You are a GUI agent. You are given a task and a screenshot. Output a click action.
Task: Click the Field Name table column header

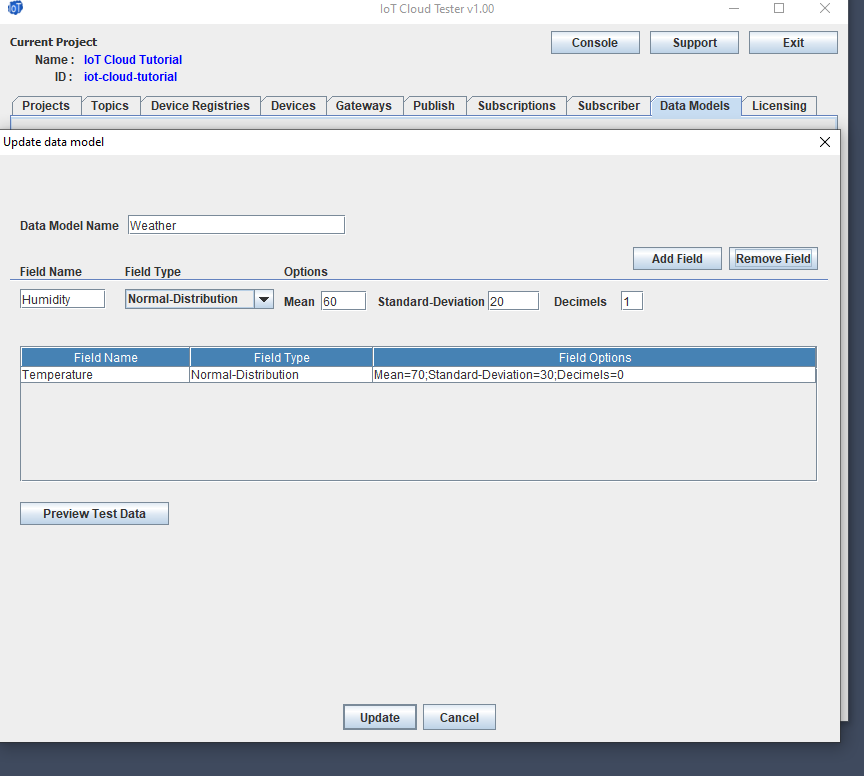pos(105,357)
